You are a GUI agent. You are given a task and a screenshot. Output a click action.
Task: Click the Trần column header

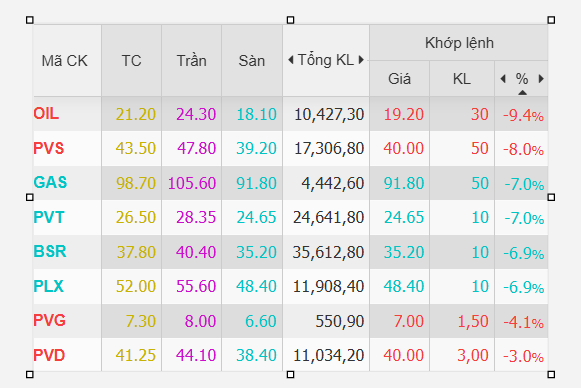(x=192, y=61)
